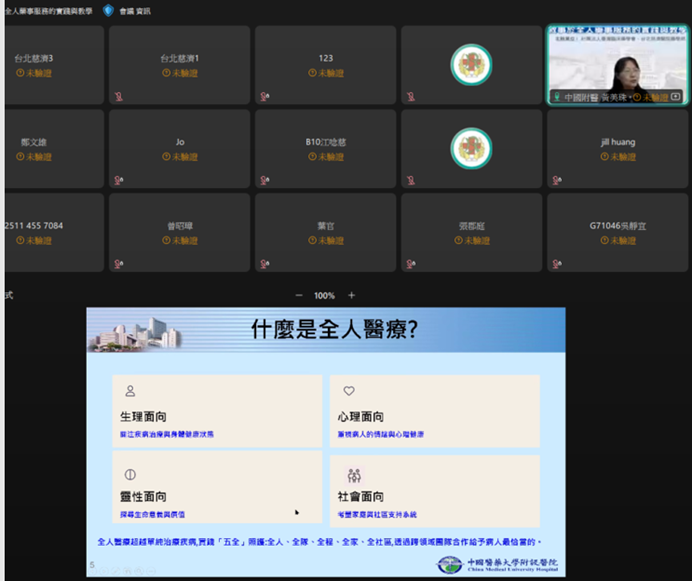Click muted mic icon on B10江唸慈 tile
This screenshot has height=581, width=692.
[265, 180]
